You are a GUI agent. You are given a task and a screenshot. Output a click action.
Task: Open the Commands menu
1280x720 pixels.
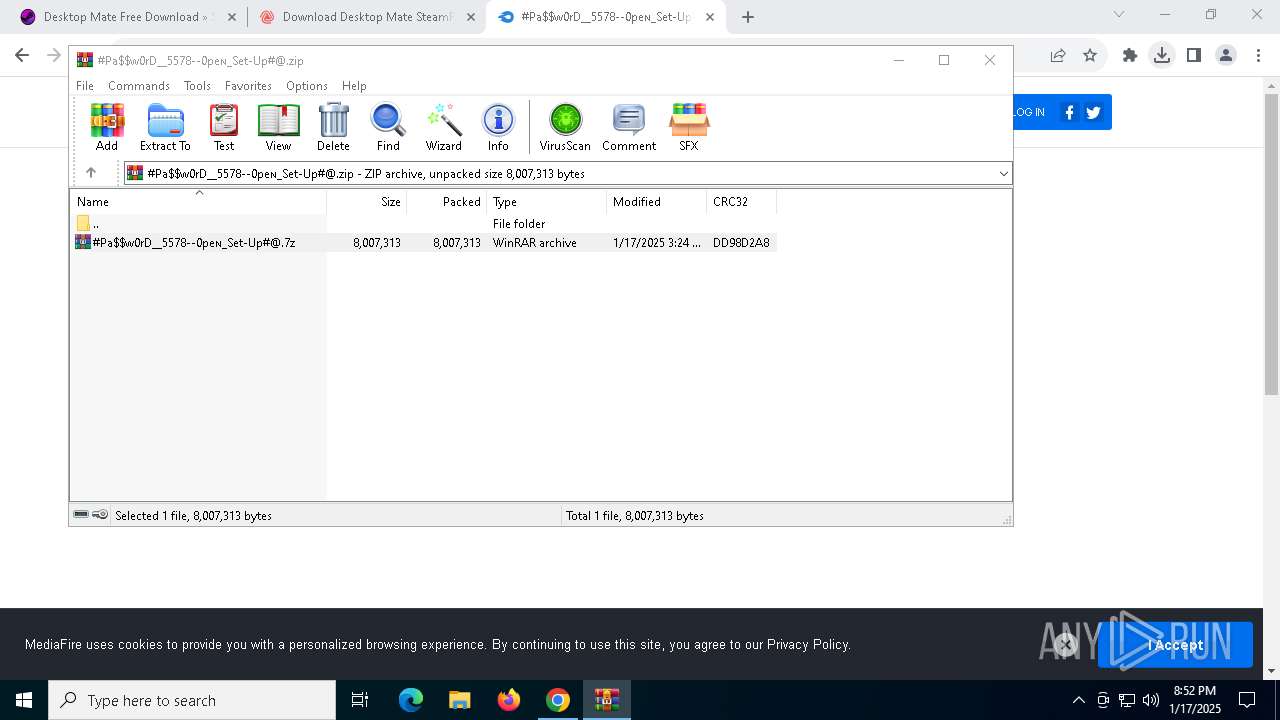pyautogui.click(x=139, y=86)
